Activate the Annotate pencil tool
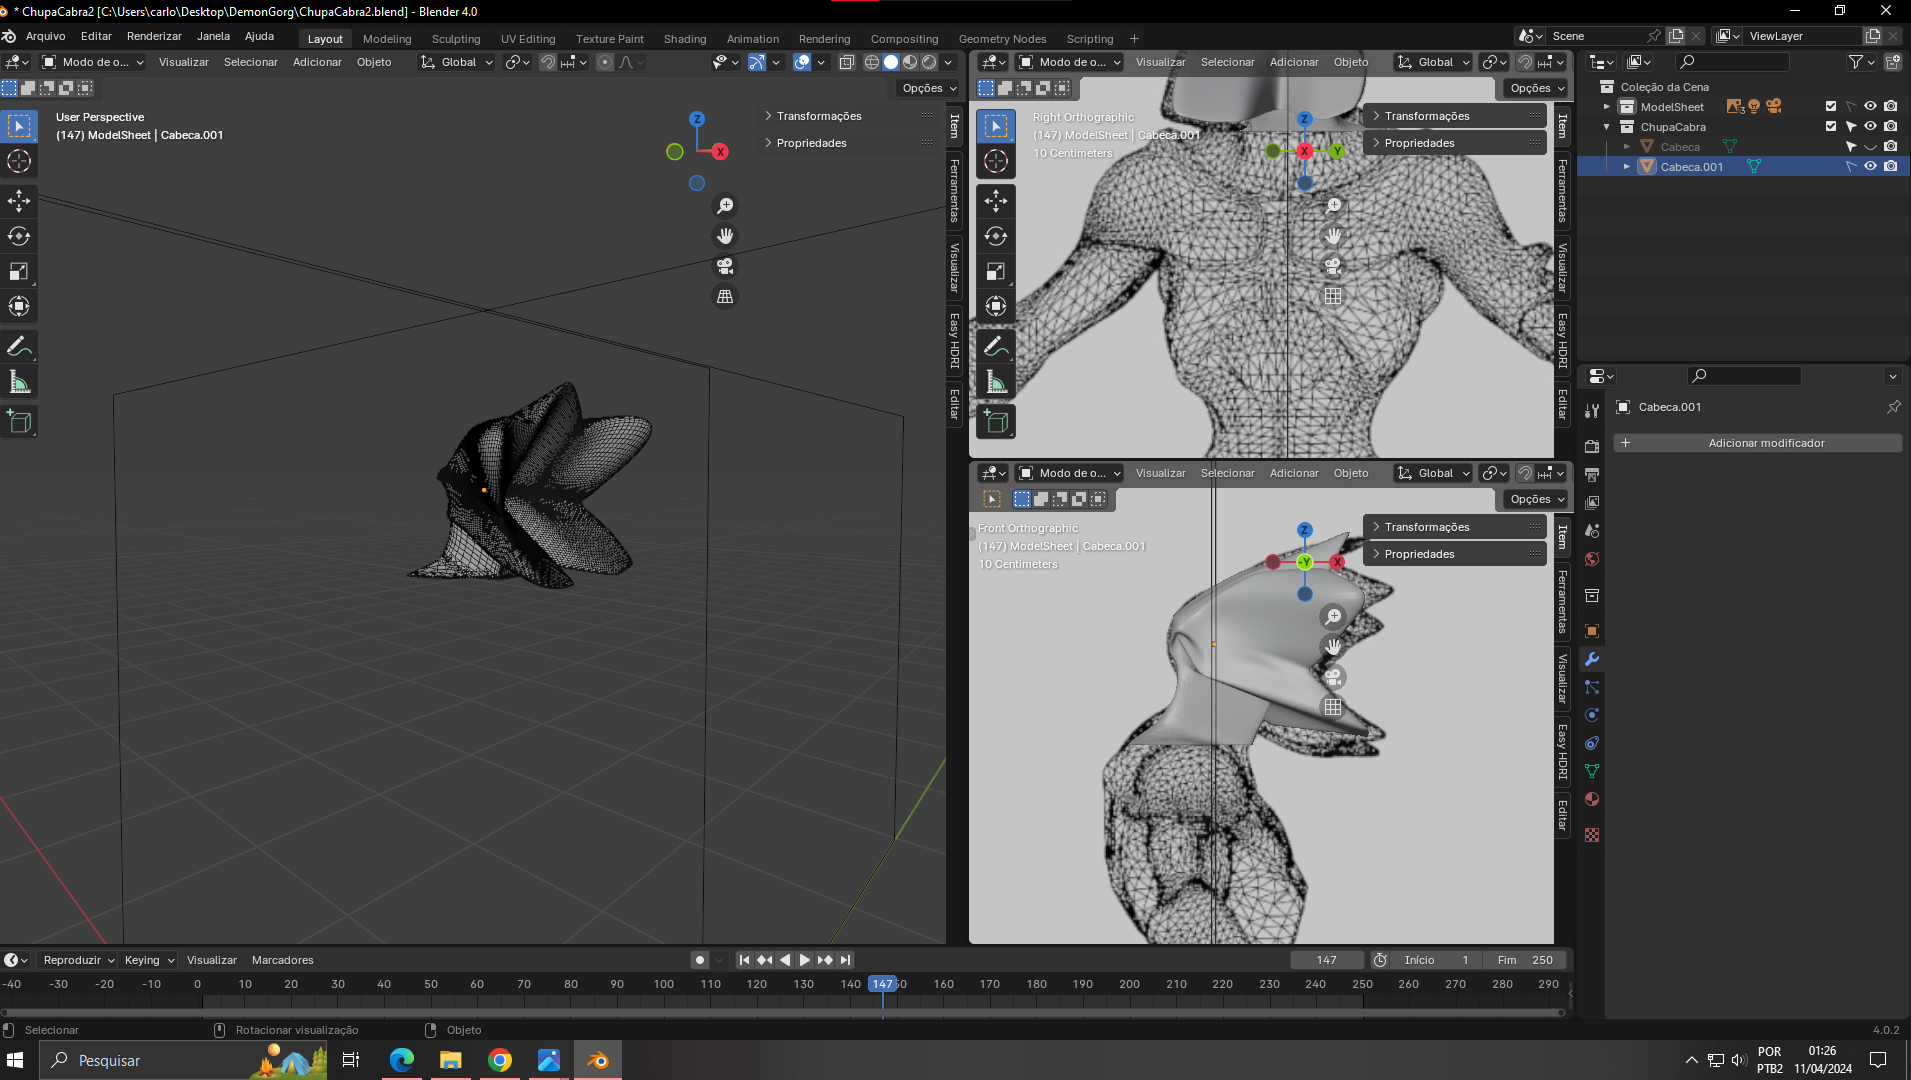 coord(19,347)
